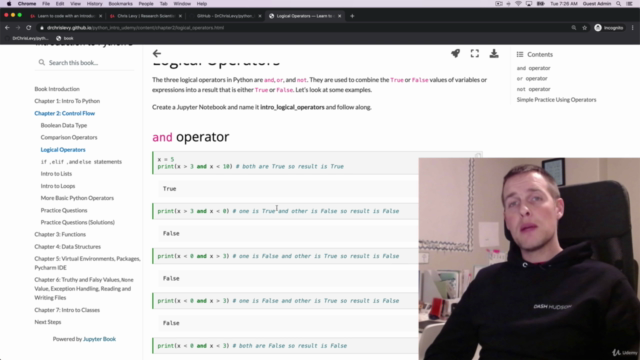Open Comparison Operators page
640x360 pixels.
click(x=69, y=137)
